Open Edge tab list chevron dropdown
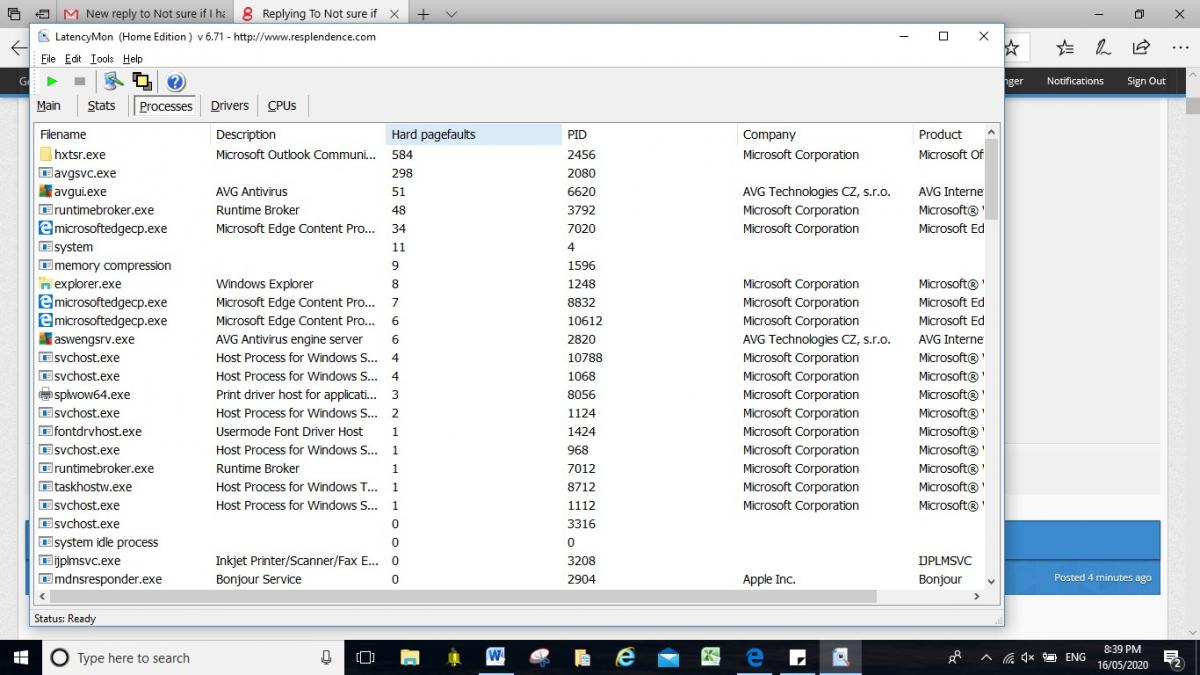This screenshot has width=1200, height=675. click(451, 14)
